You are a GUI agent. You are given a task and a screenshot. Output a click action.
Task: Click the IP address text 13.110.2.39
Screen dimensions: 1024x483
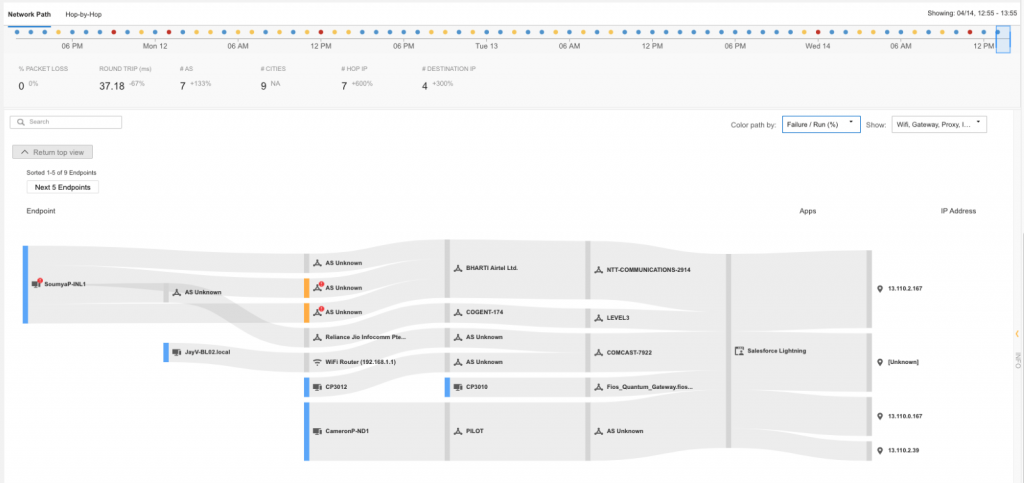click(x=903, y=450)
